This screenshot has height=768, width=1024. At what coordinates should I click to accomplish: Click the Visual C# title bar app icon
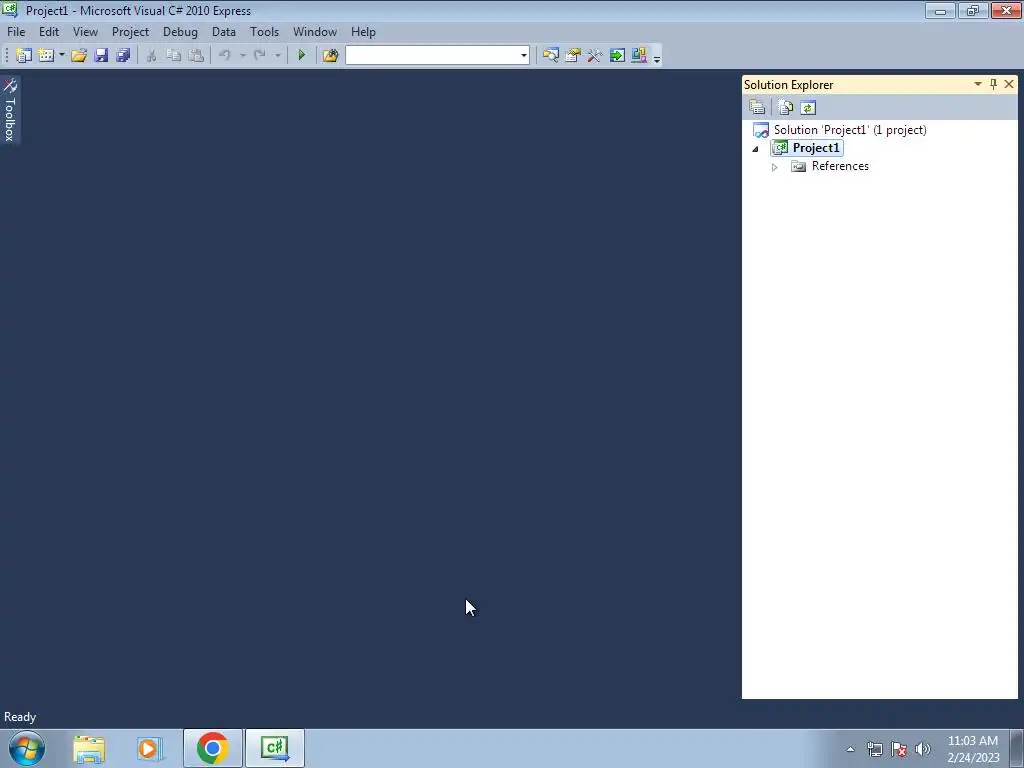10,10
